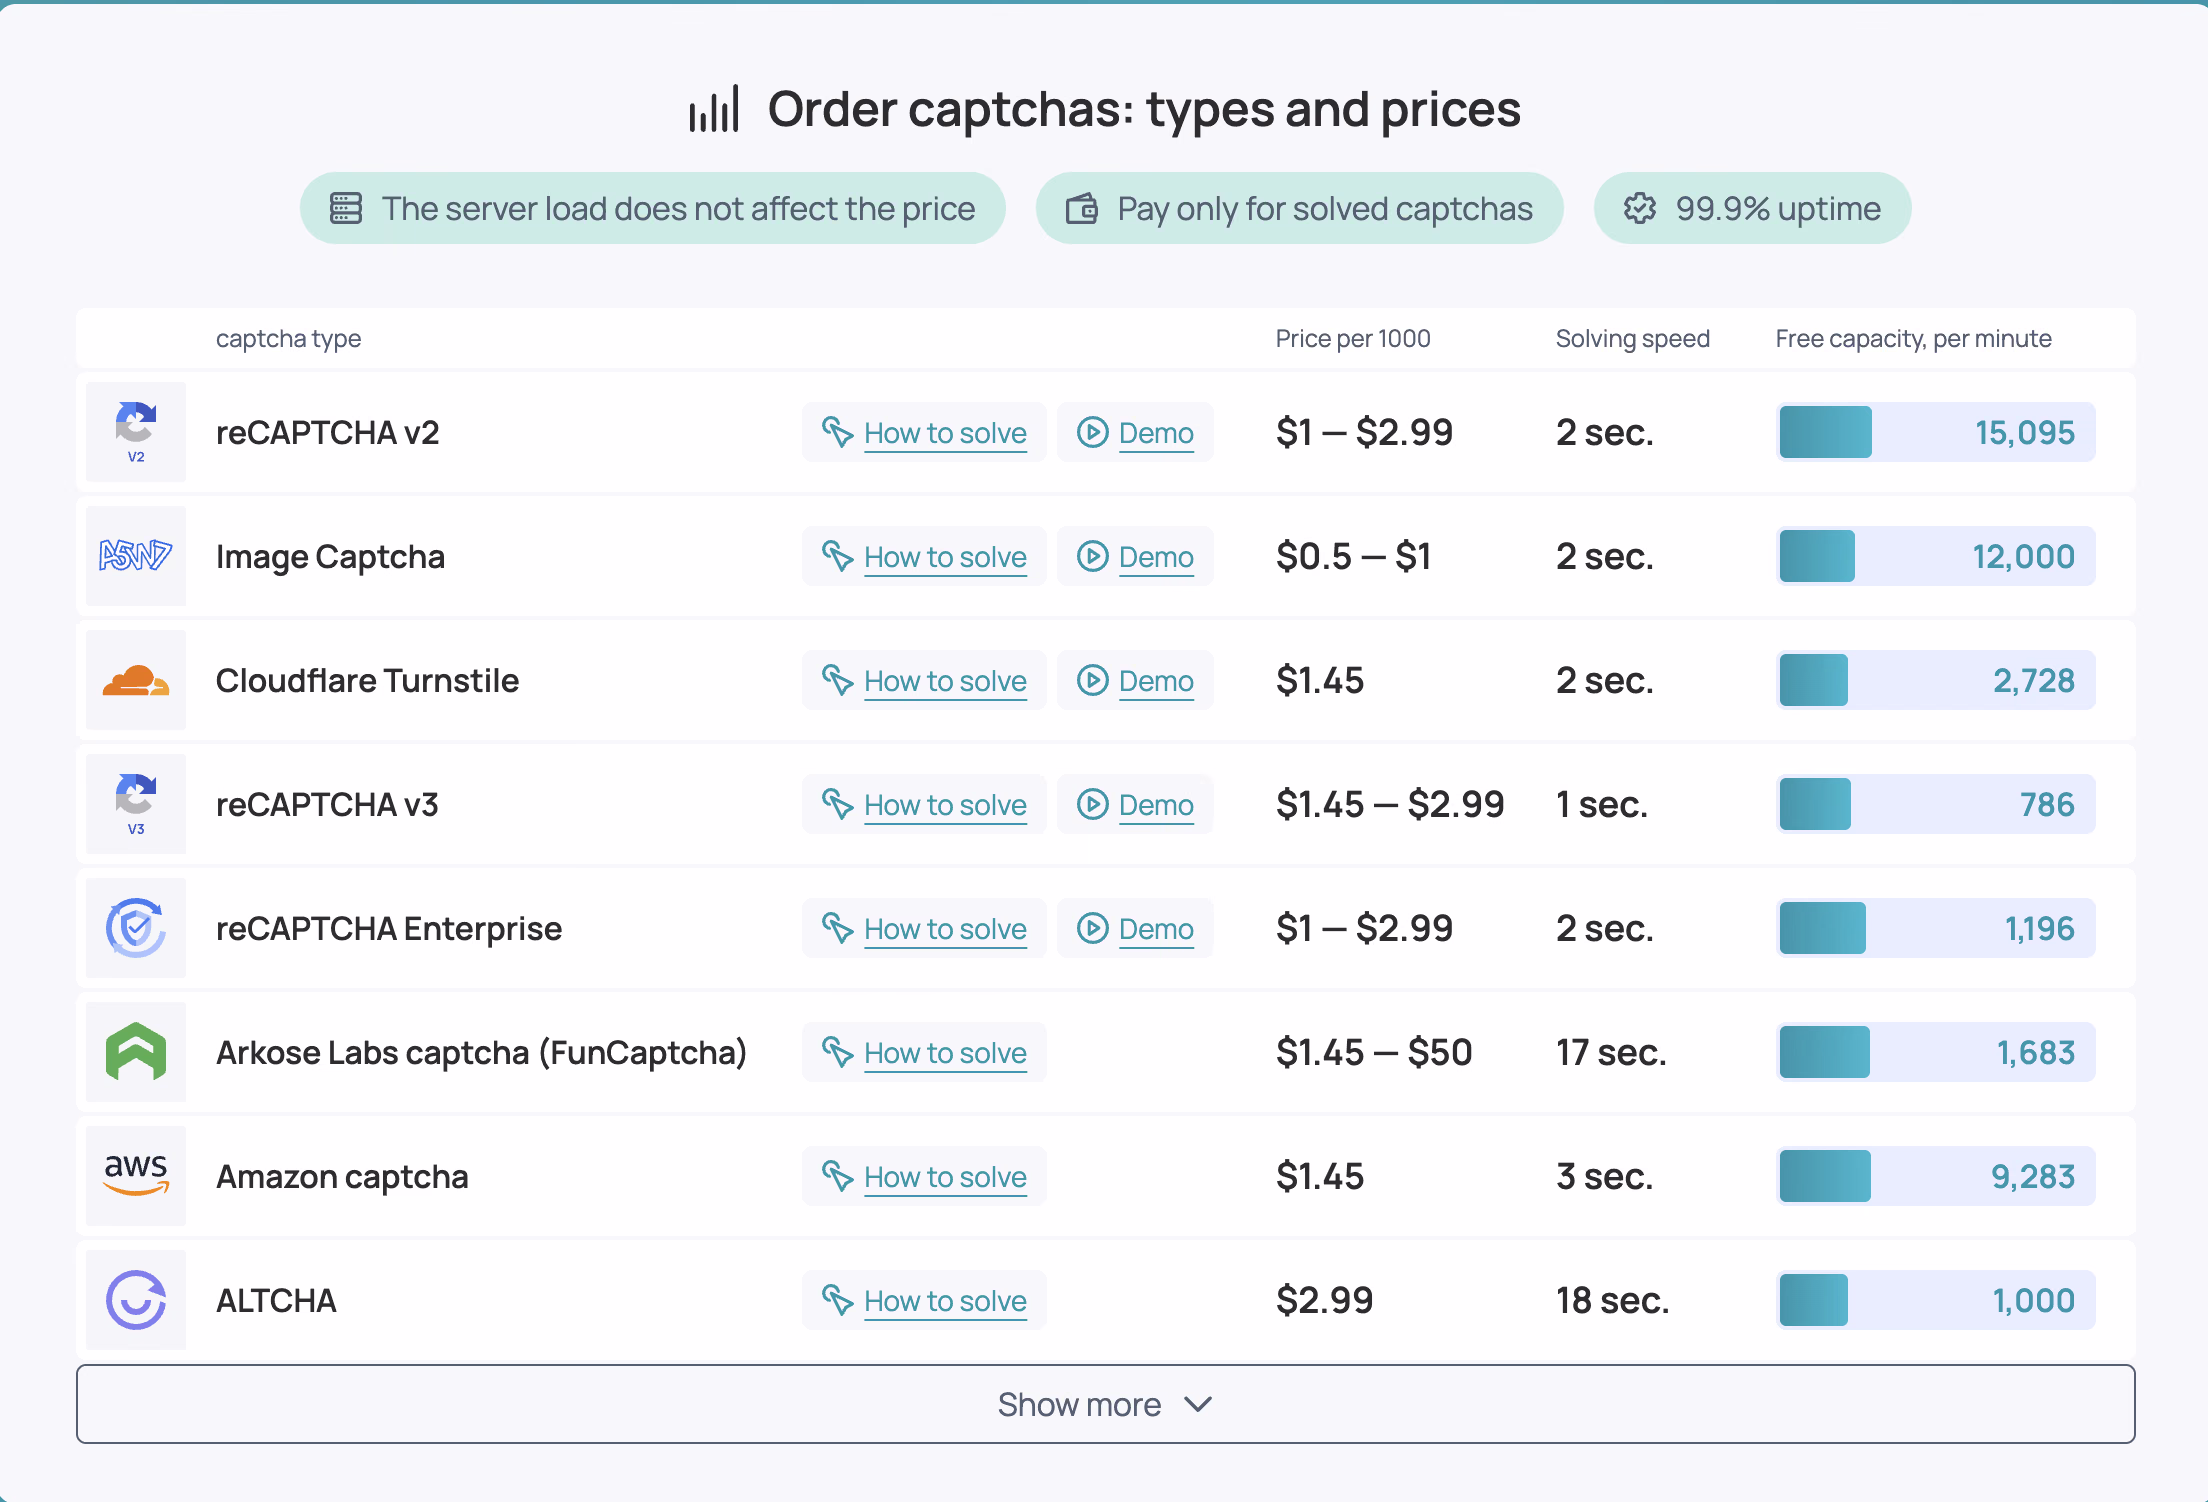
Task: Click the Cloudflare Turnstile cloud icon
Action: pyautogui.click(x=136, y=680)
